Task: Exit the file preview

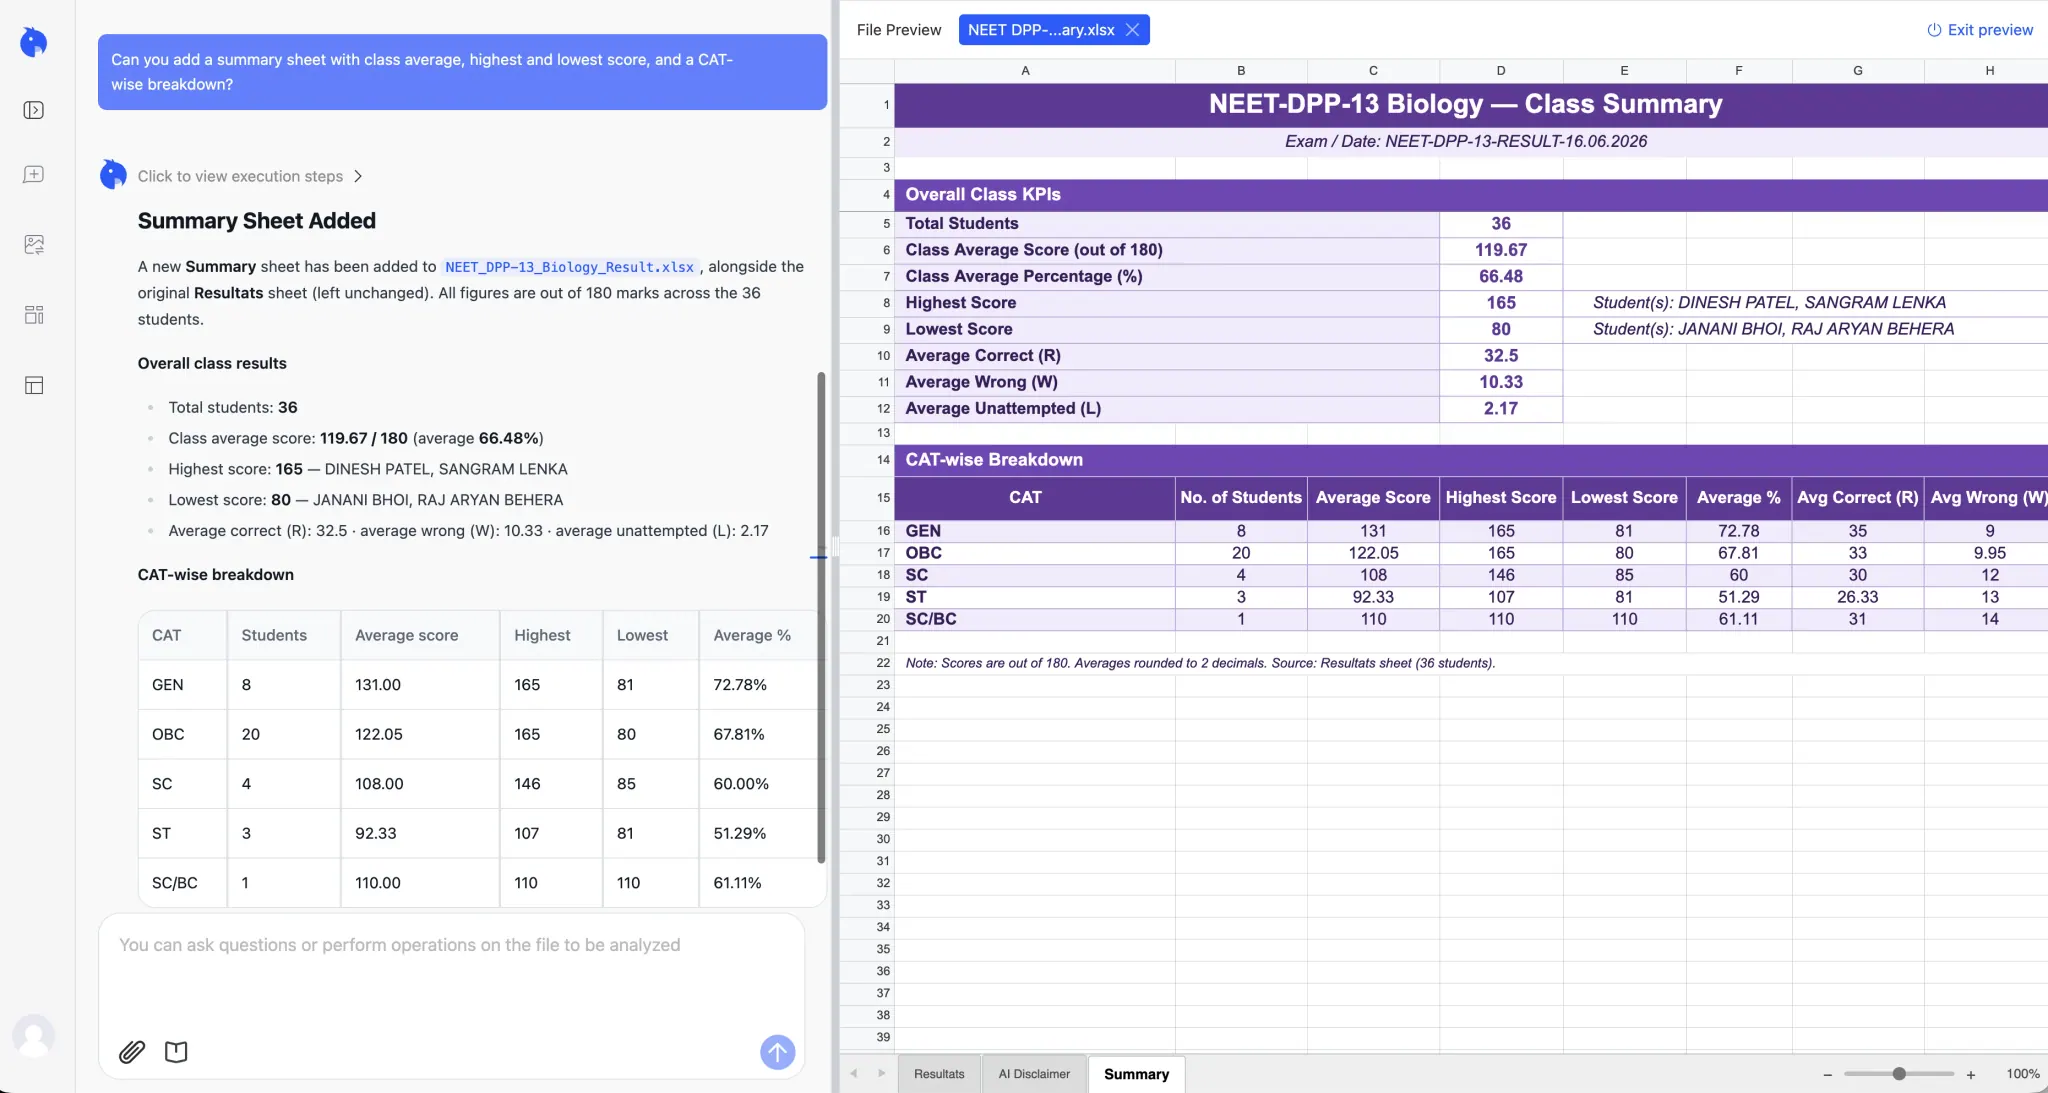Action: pyautogui.click(x=1980, y=30)
